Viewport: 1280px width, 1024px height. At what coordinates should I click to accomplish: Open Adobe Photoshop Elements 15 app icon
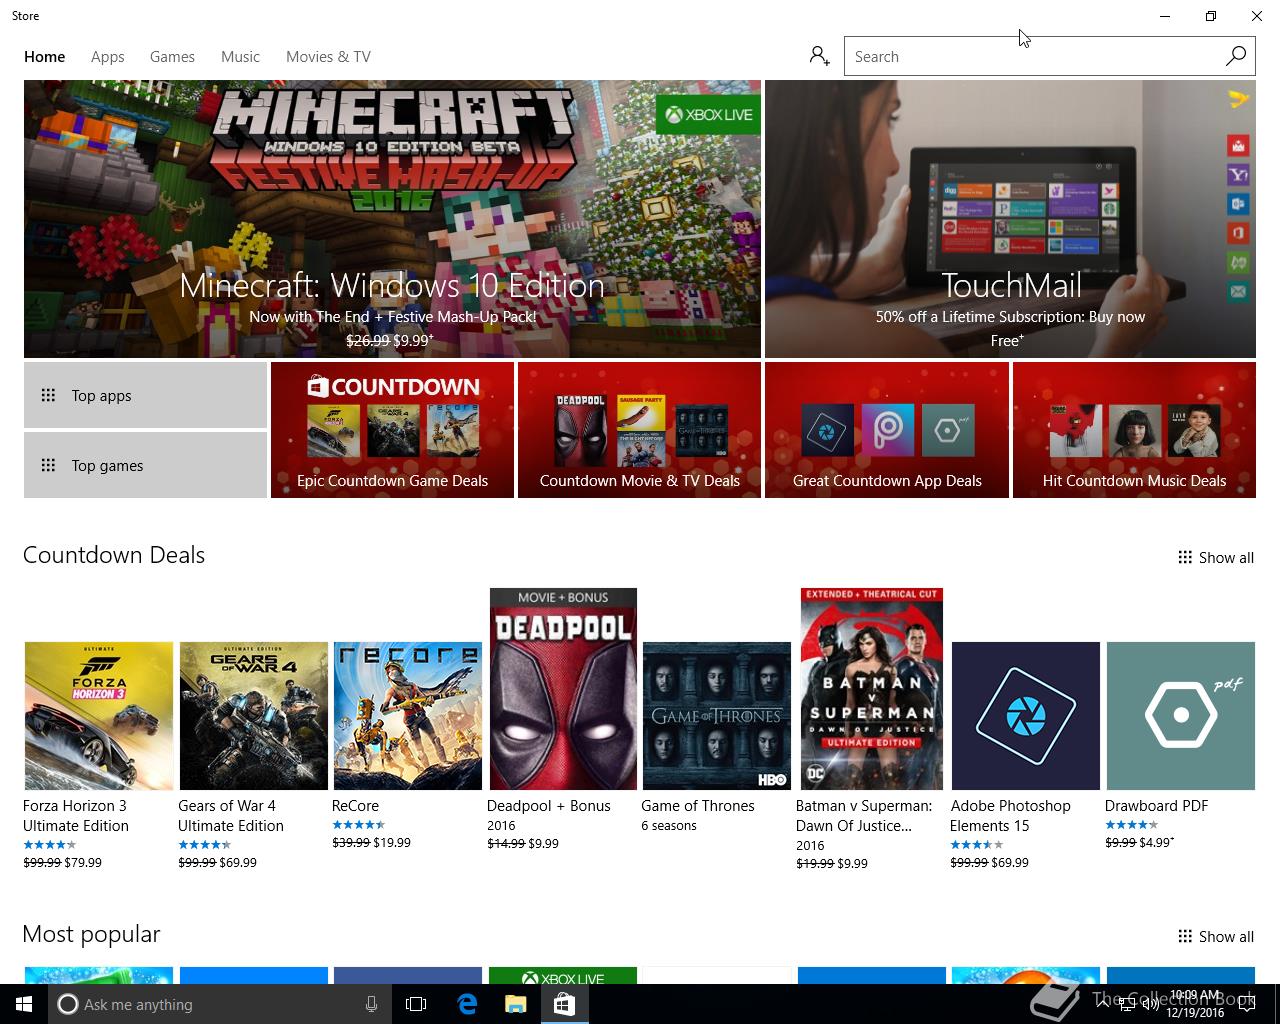coord(1026,716)
